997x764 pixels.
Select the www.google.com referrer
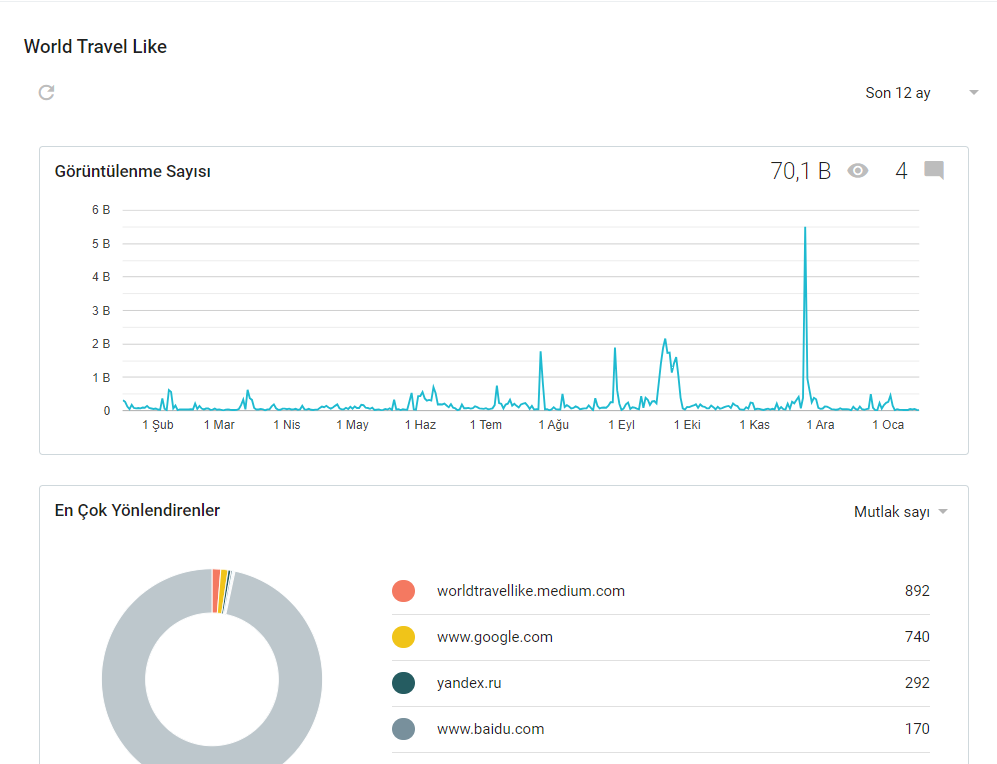(x=661, y=637)
